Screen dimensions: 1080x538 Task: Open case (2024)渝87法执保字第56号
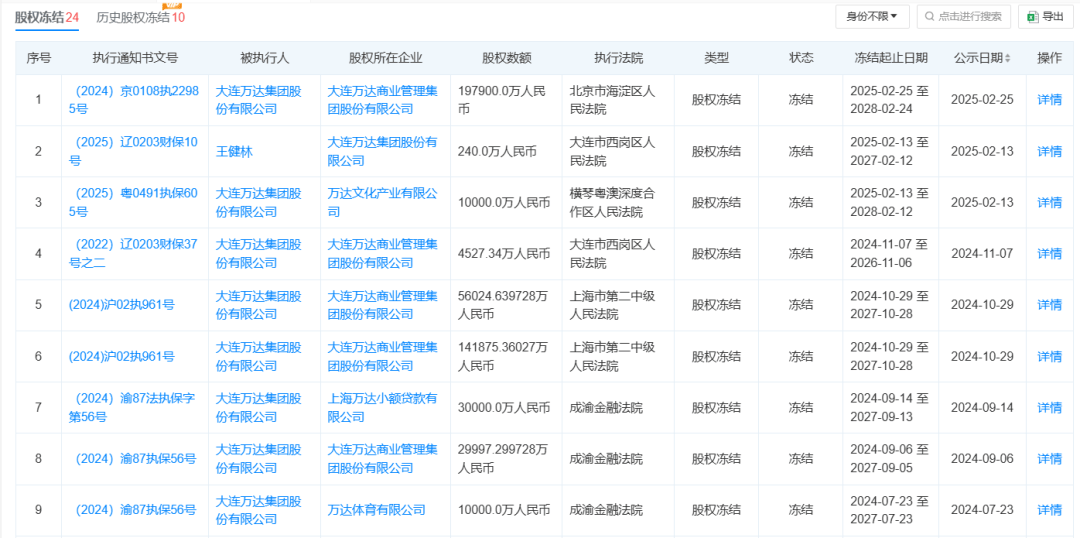(x=134, y=408)
